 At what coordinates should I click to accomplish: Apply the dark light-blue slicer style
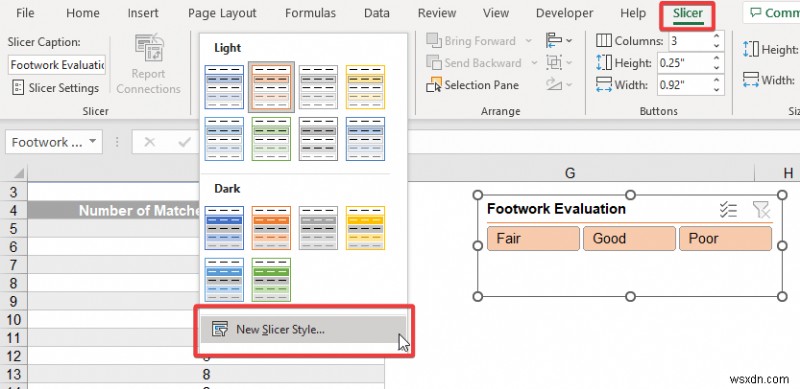[x=224, y=280]
